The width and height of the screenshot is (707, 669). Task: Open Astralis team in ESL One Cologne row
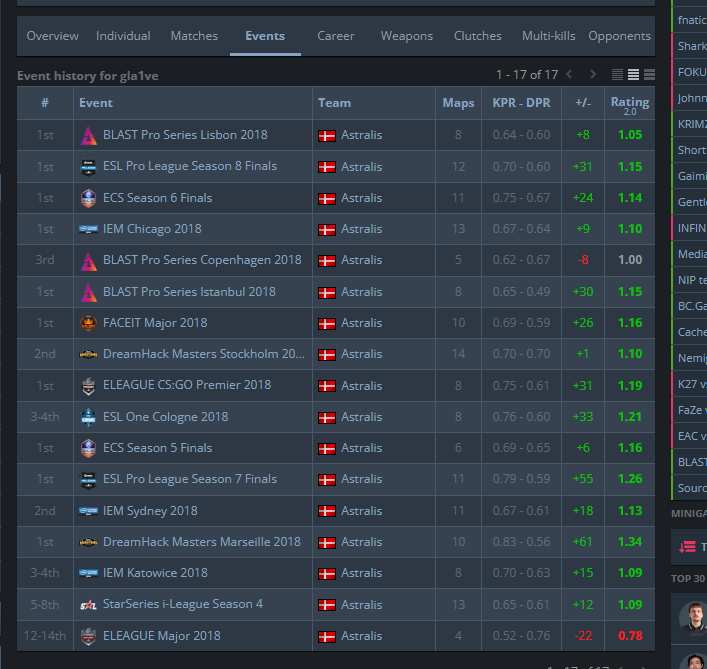[362, 417]
